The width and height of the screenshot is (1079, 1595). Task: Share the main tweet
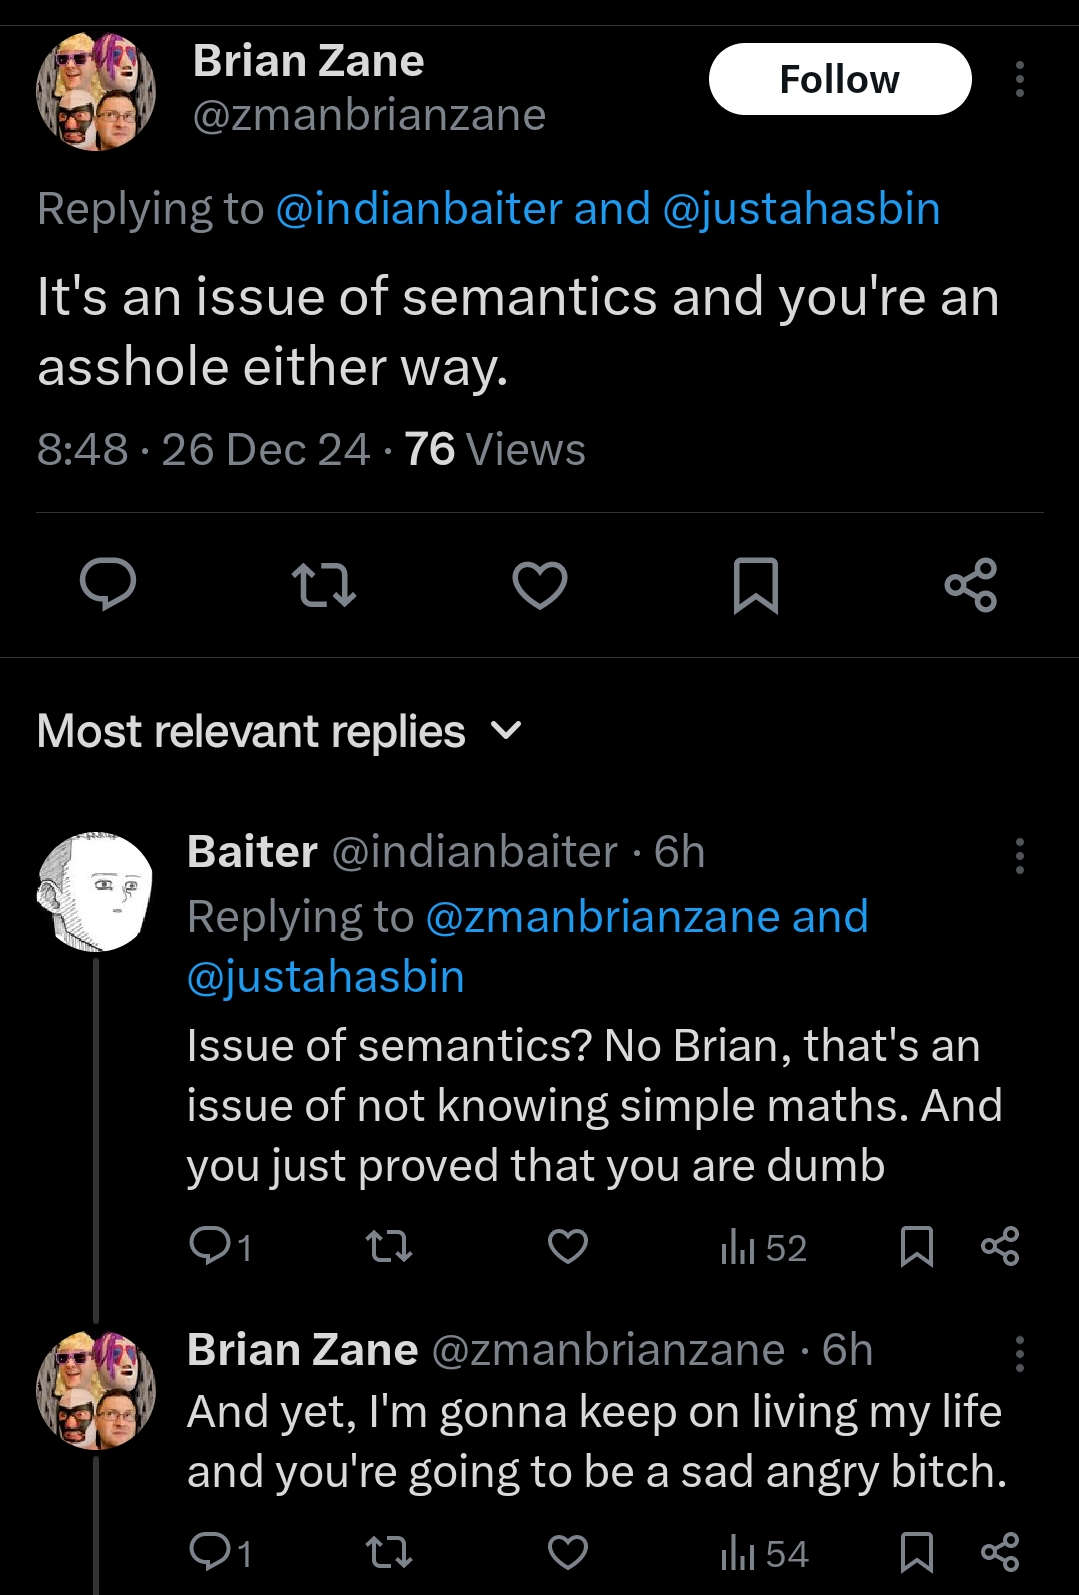point(971,585)
